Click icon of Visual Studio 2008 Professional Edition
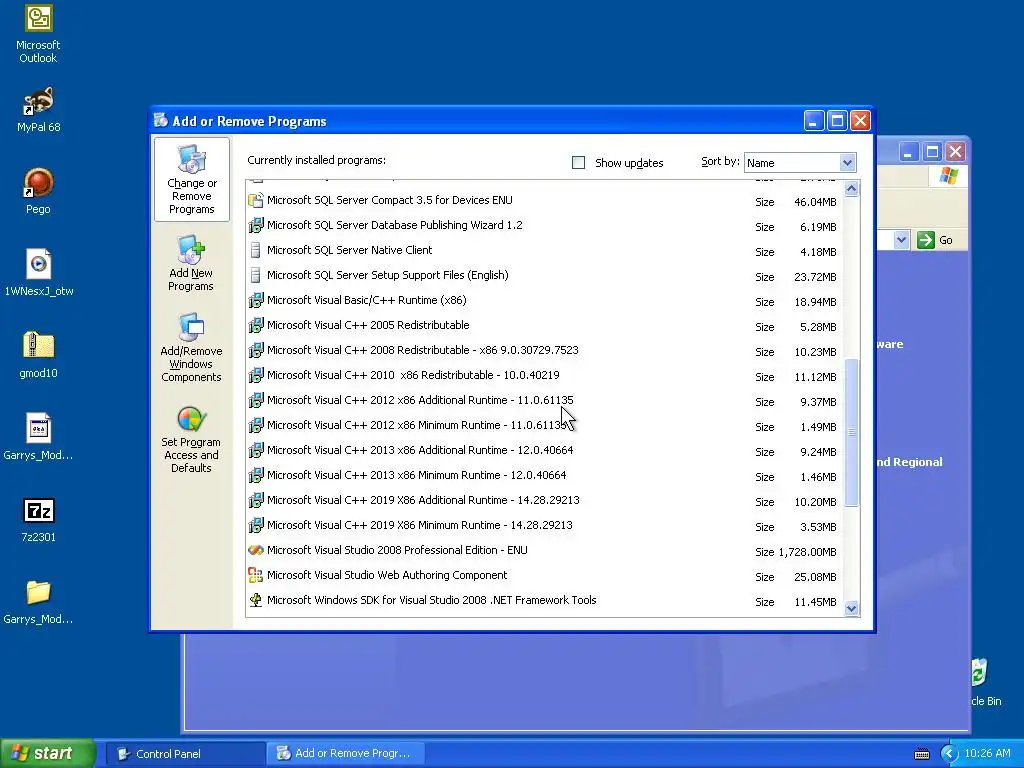The image size is (1024, 768). [256, 551]
